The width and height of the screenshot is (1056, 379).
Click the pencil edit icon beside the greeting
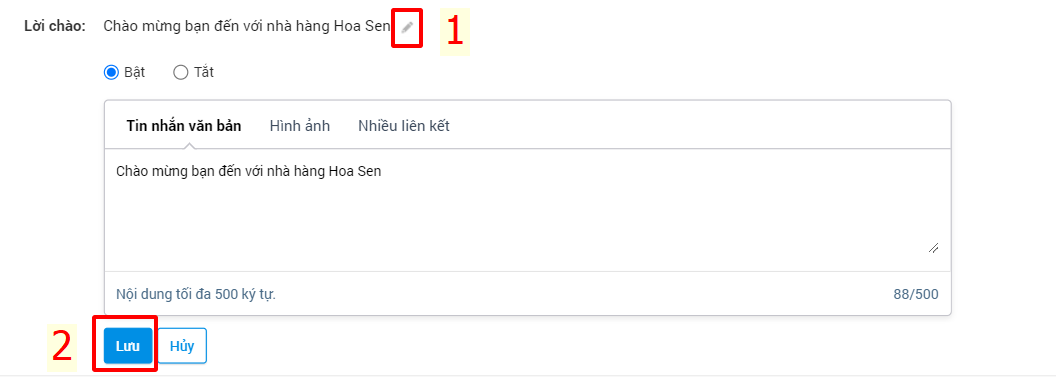[x=407, y=27]
